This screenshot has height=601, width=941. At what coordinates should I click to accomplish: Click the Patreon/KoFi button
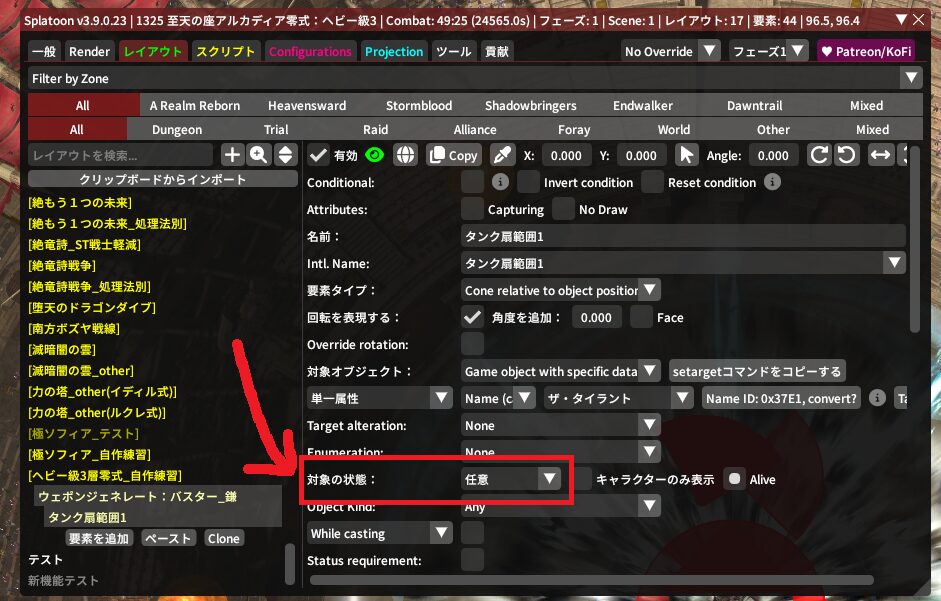tap(865, 51)
